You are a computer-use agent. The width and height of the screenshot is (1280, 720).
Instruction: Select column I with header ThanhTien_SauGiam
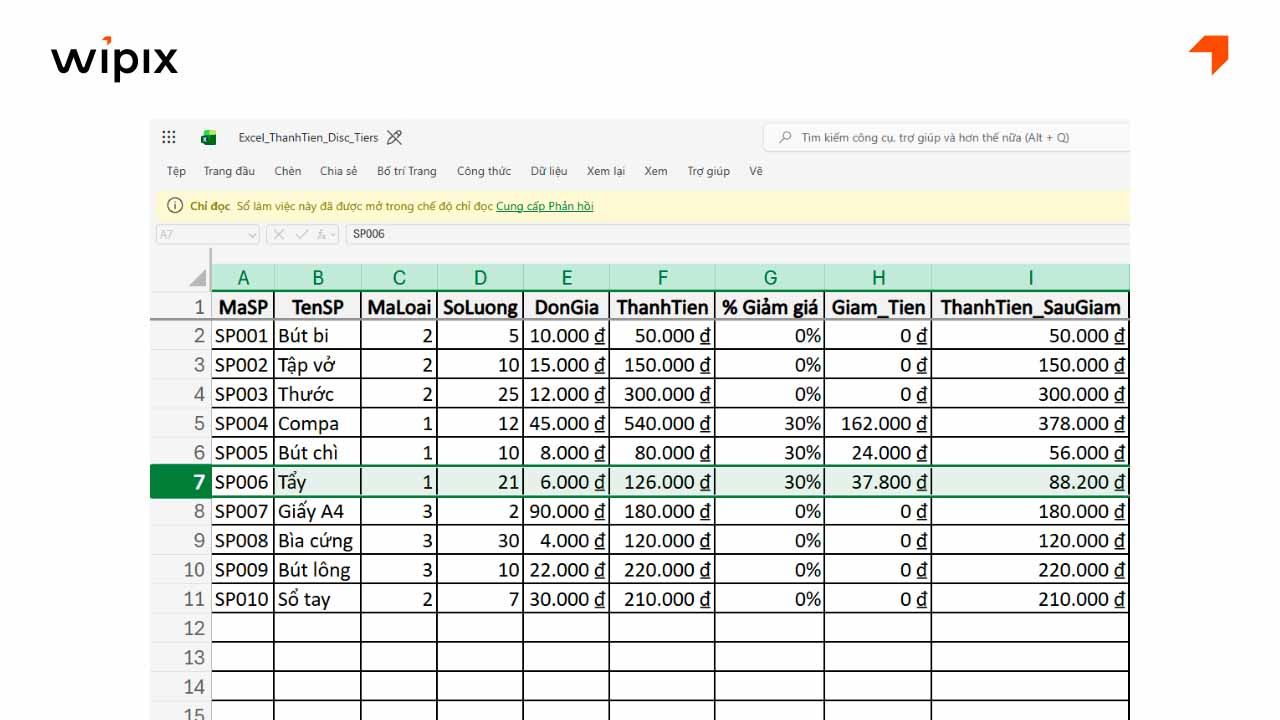[x=1031, y=277]
